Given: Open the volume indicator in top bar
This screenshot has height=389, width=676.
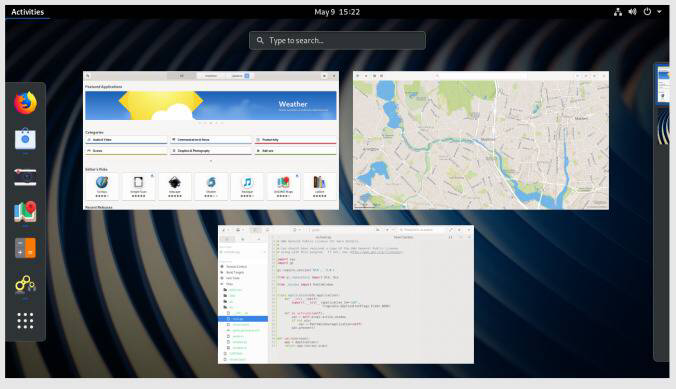Looking at the screenshot, I should tap(632, 12).
